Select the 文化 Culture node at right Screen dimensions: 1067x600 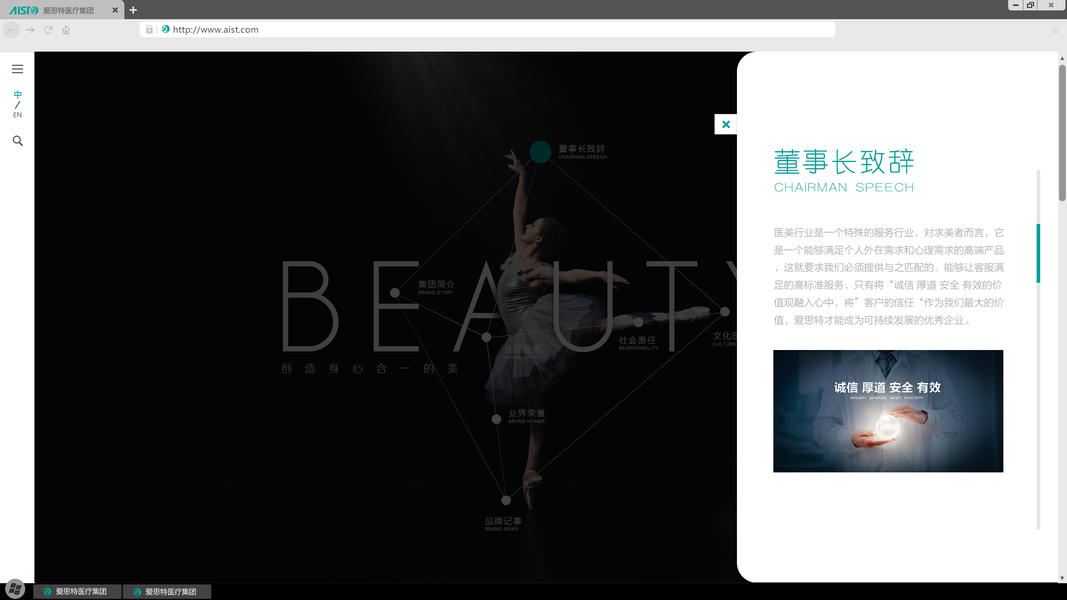[725, 312]
